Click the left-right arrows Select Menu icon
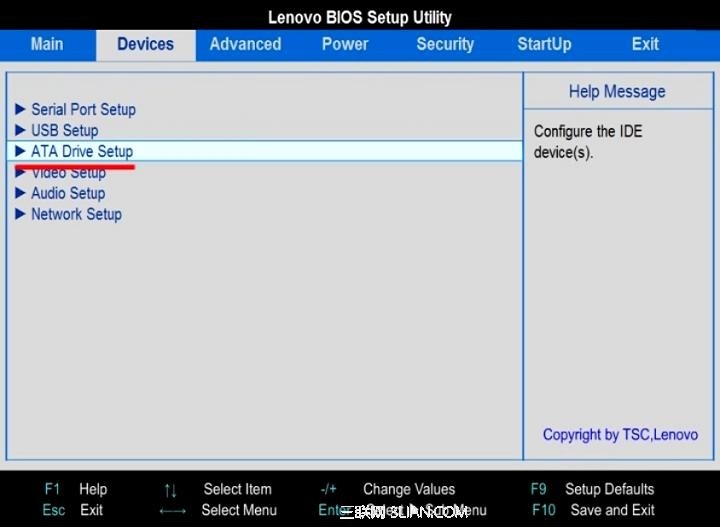The height and width of the screenshot is (527, 720). point(173,511)
